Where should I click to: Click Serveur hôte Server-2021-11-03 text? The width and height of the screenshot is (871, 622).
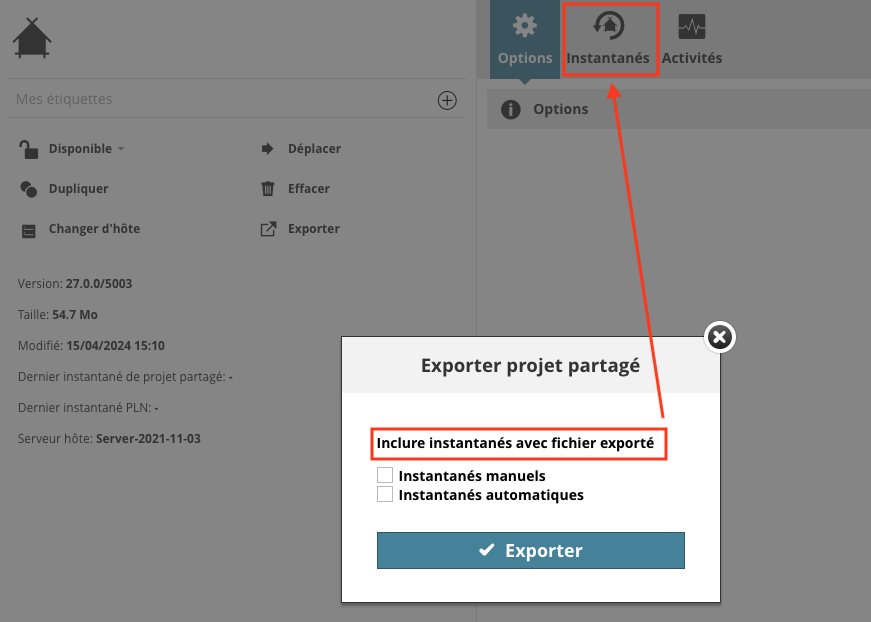(109, 439)
